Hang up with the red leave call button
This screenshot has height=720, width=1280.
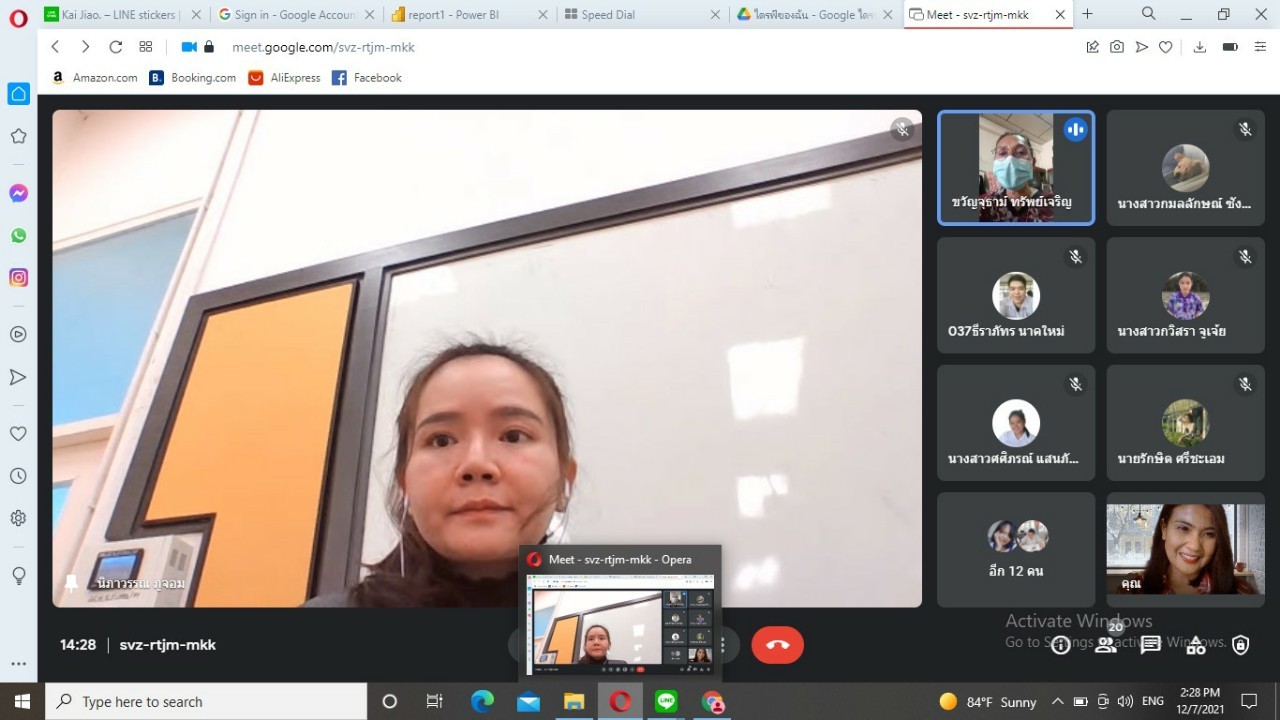777,645
